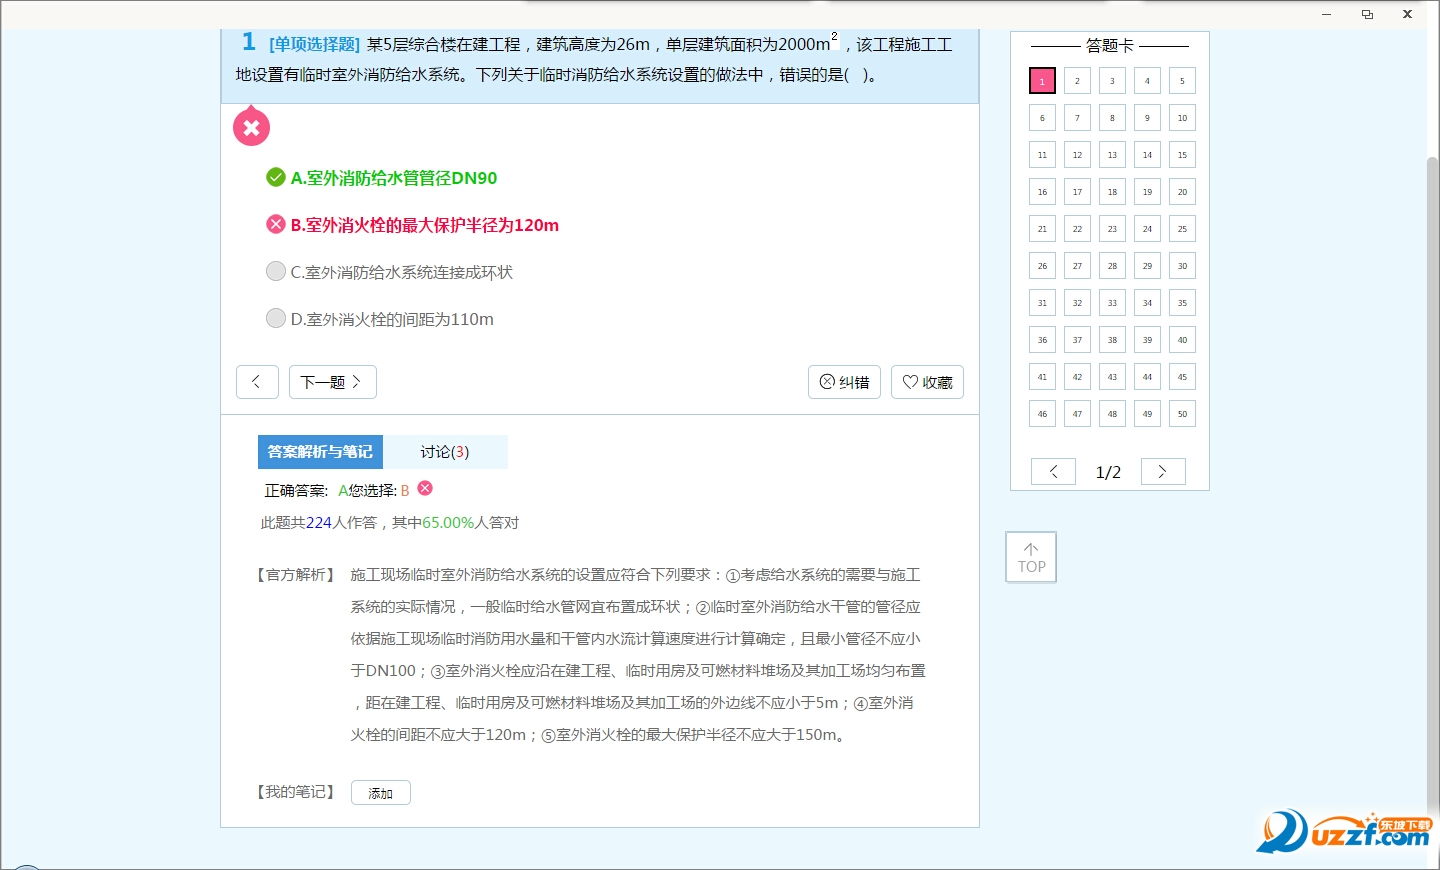
Task: Click the [单项选择题] question type label
Action: point(315,44)
